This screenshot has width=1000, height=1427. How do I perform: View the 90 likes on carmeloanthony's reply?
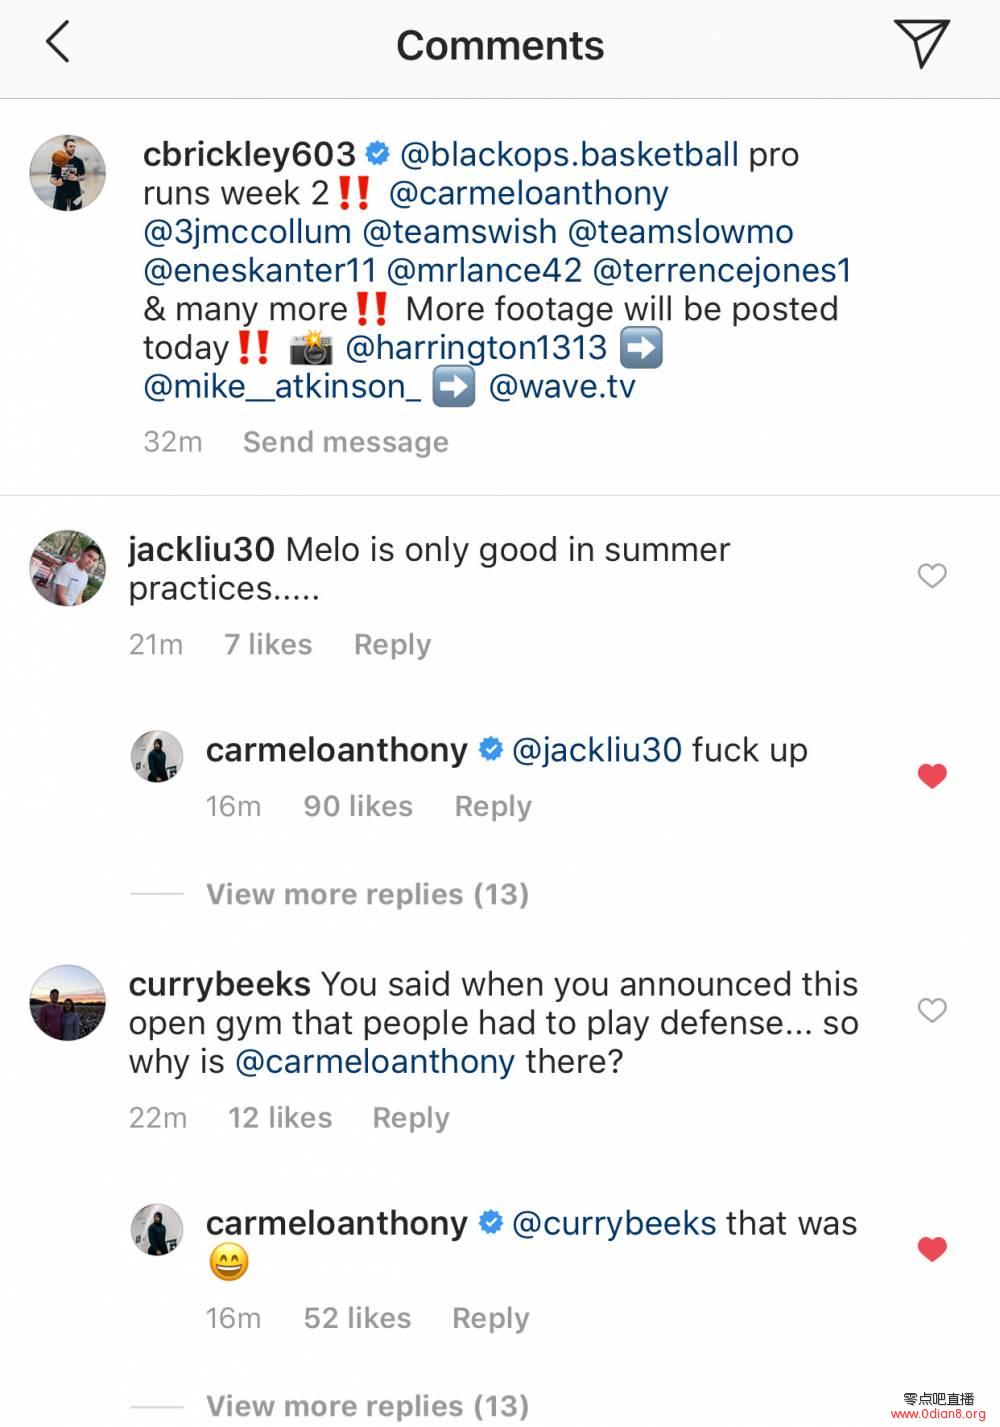(x=358, y=806)
